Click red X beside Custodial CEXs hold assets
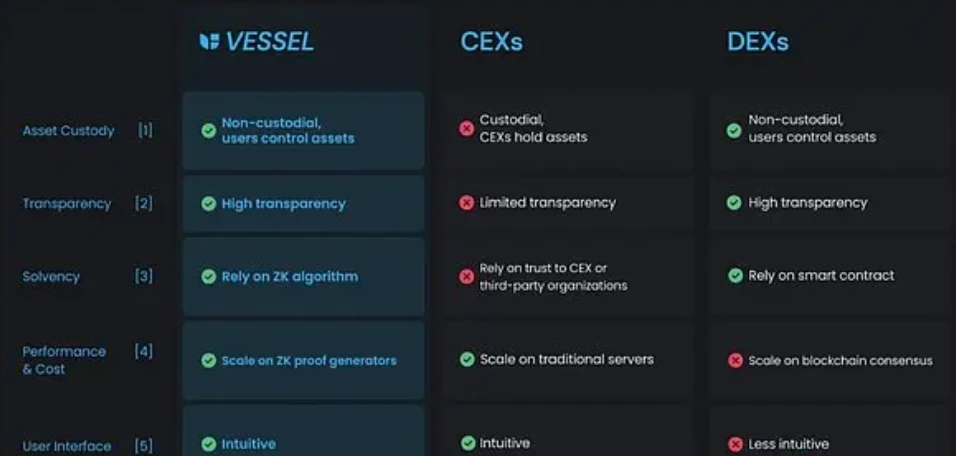The height and width of the screenshot is (456, 956). [x=466, y=129]
